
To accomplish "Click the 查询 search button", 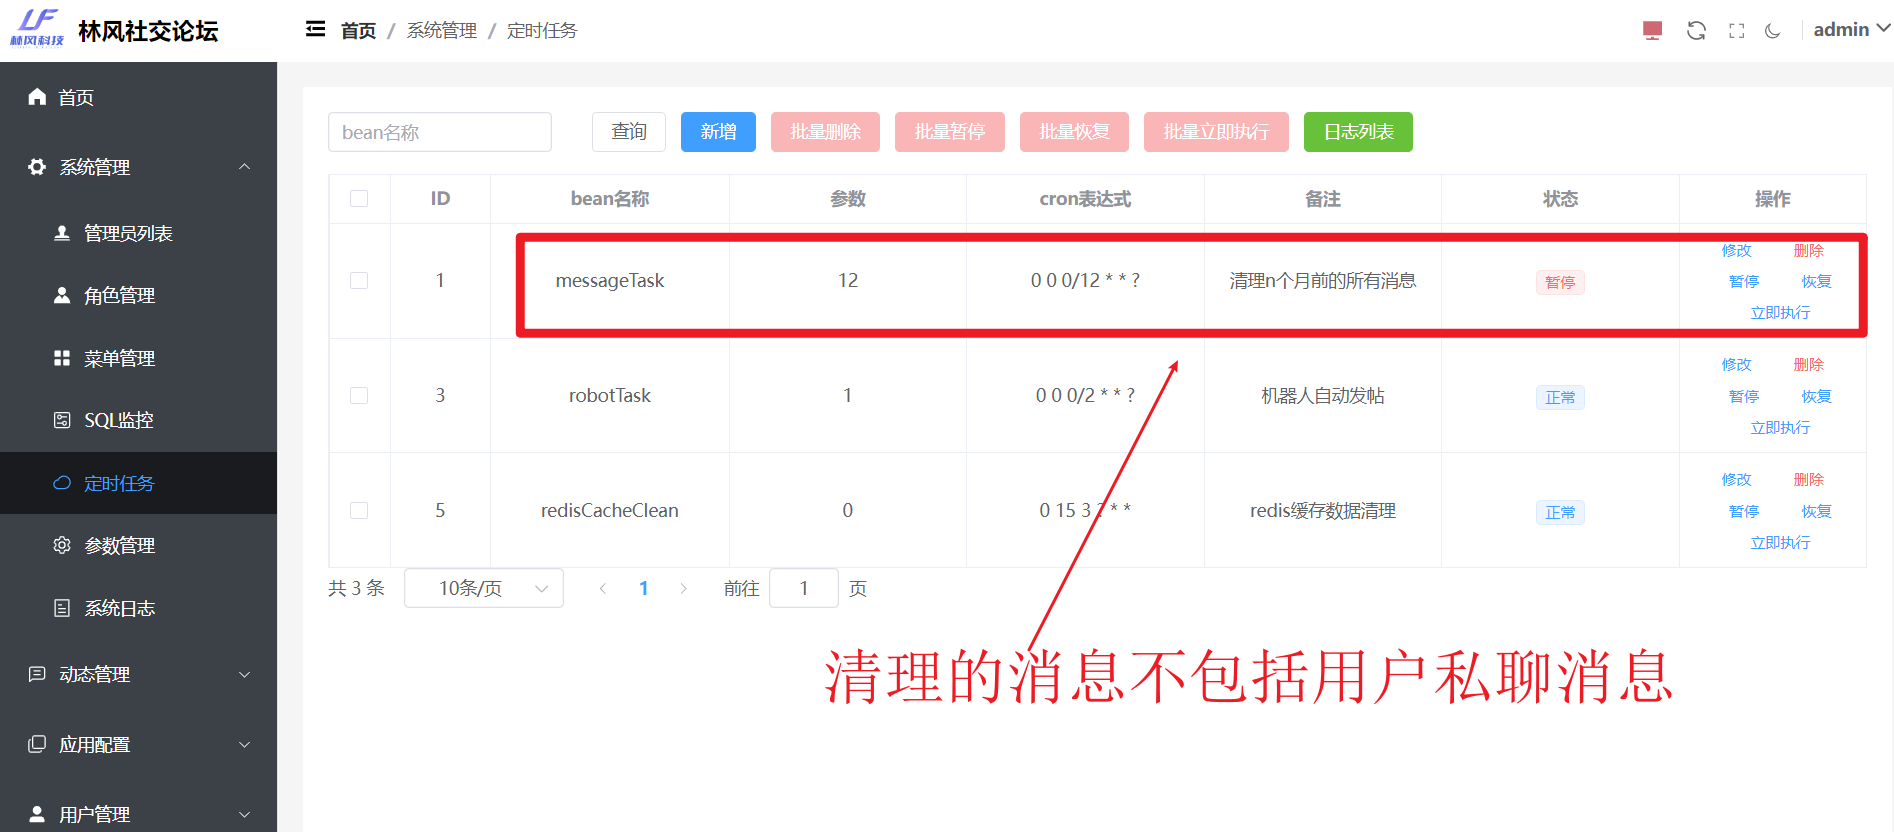I will tap(629, 132).
